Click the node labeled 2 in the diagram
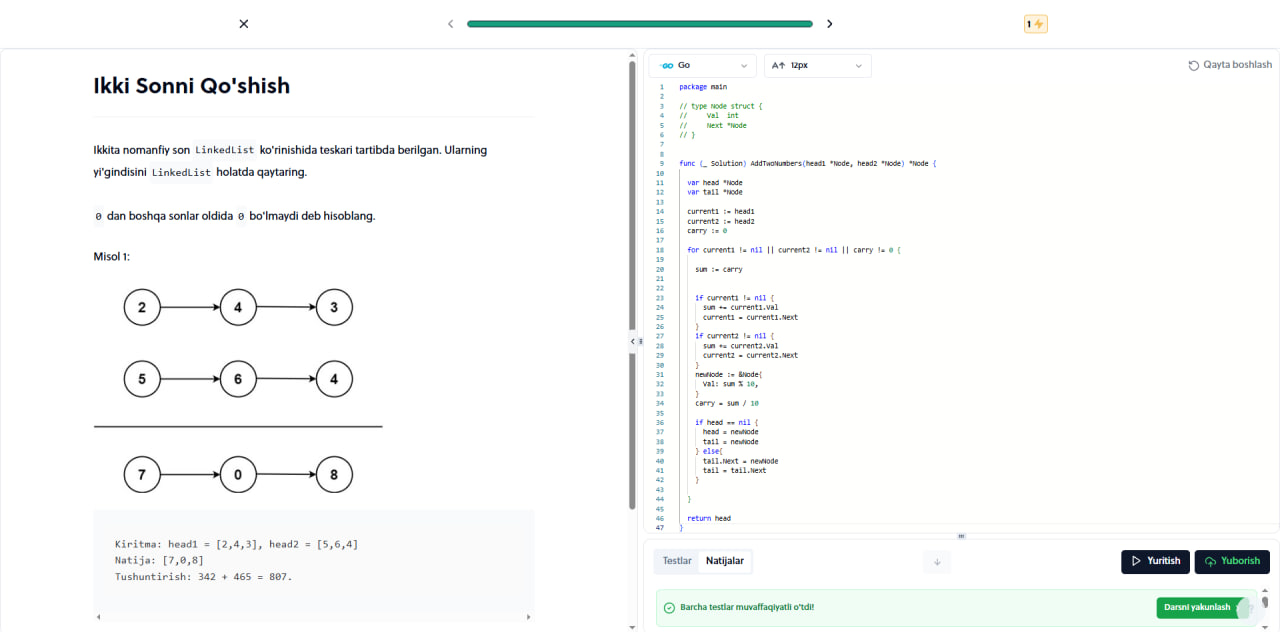 coord(142,307)
